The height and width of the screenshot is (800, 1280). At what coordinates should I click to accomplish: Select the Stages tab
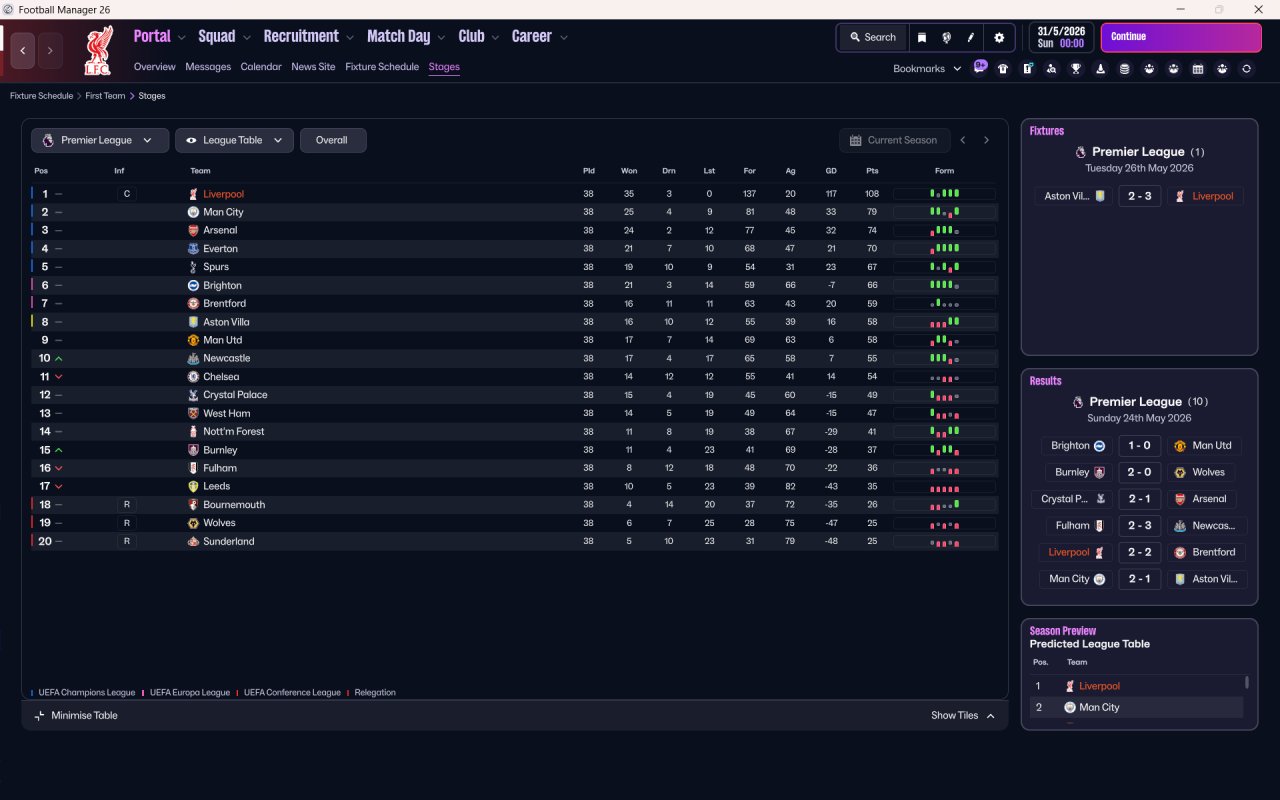click(x=444, y=67)
